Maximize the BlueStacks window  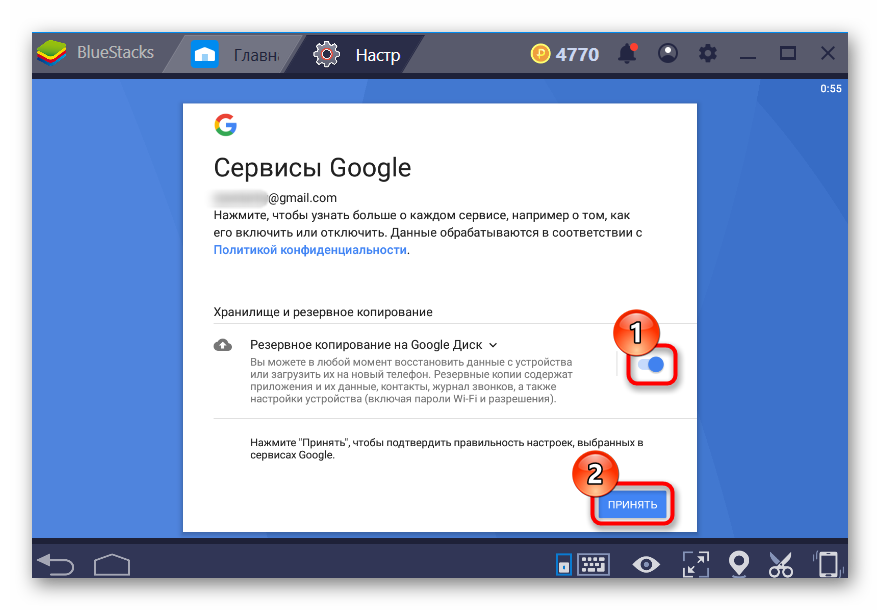coord(788,53)
